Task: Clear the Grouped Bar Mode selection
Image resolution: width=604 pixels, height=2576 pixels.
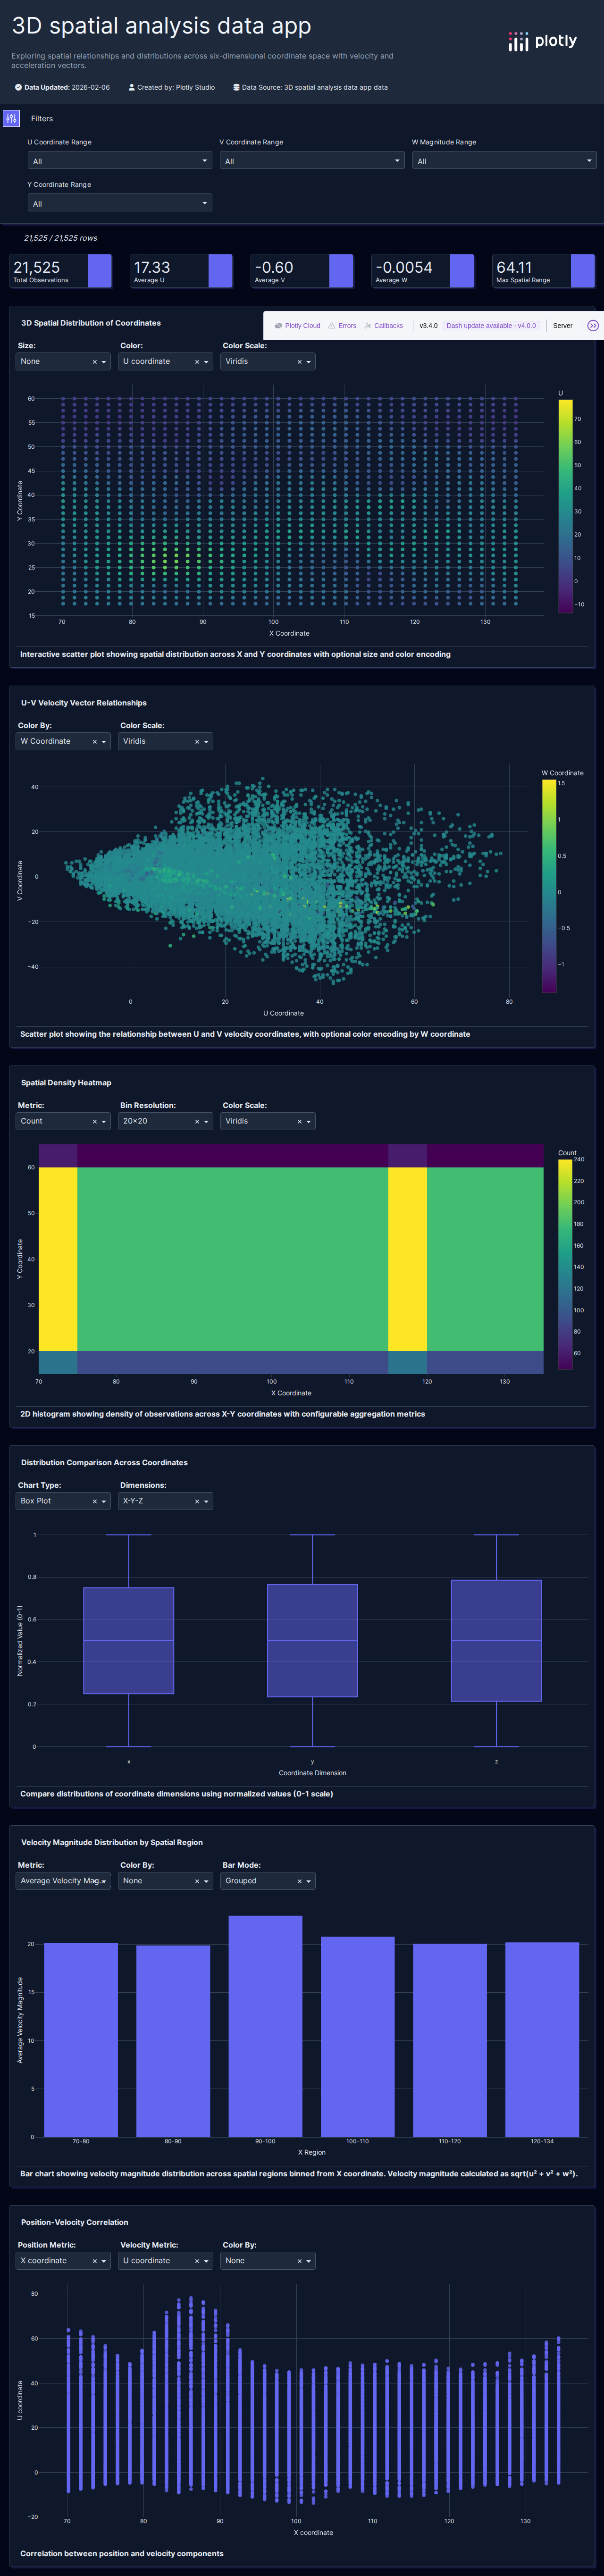Action: click(299, 1881)
